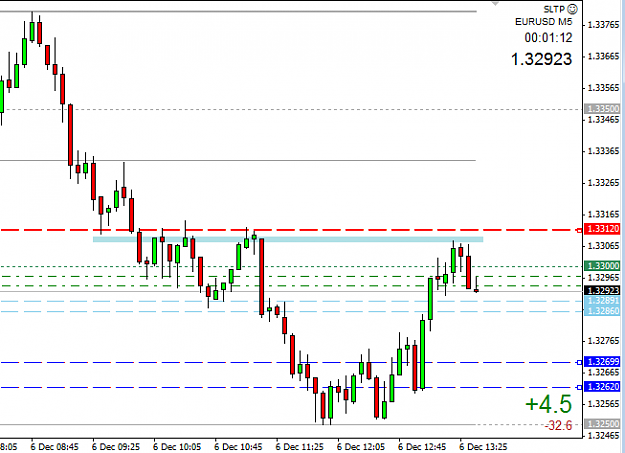Select the light blue resistance zone rectangle
This screenshot has width=625, height=453.
(288, 239)
